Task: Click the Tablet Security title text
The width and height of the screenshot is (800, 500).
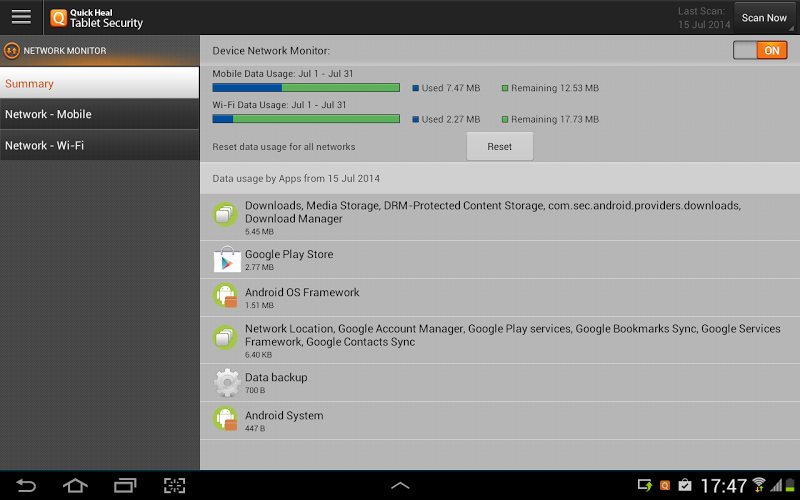Action: (107, 23)
